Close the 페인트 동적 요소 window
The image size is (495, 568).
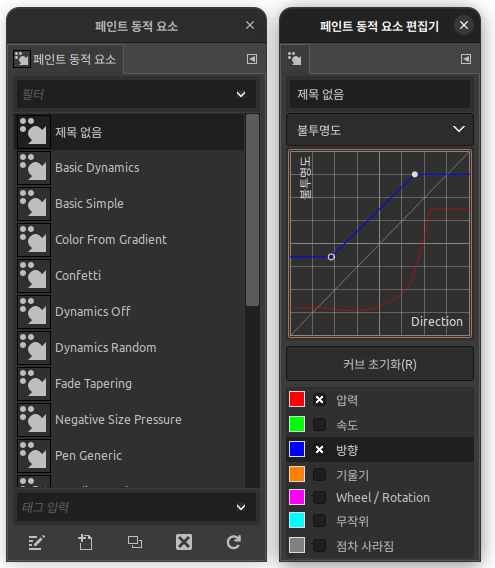tap(250, 25)
